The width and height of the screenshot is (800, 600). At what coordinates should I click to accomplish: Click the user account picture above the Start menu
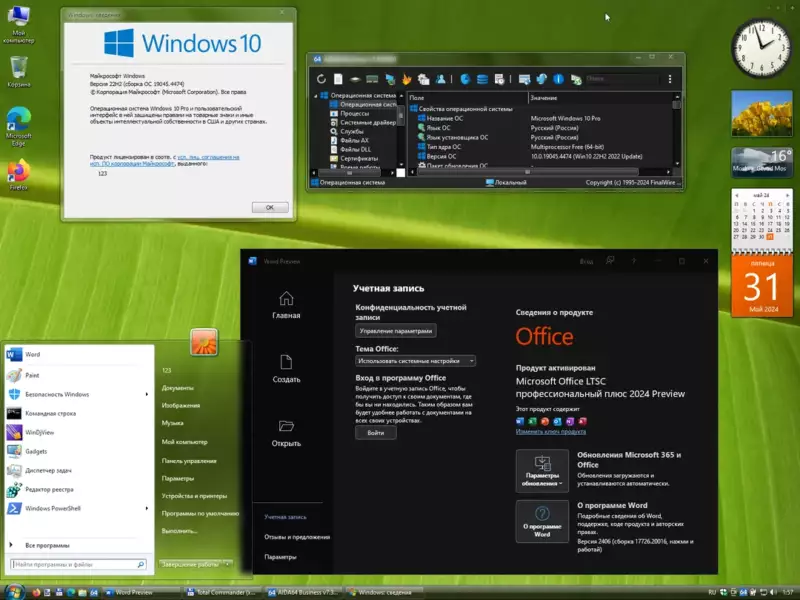[x=204, y=342]
